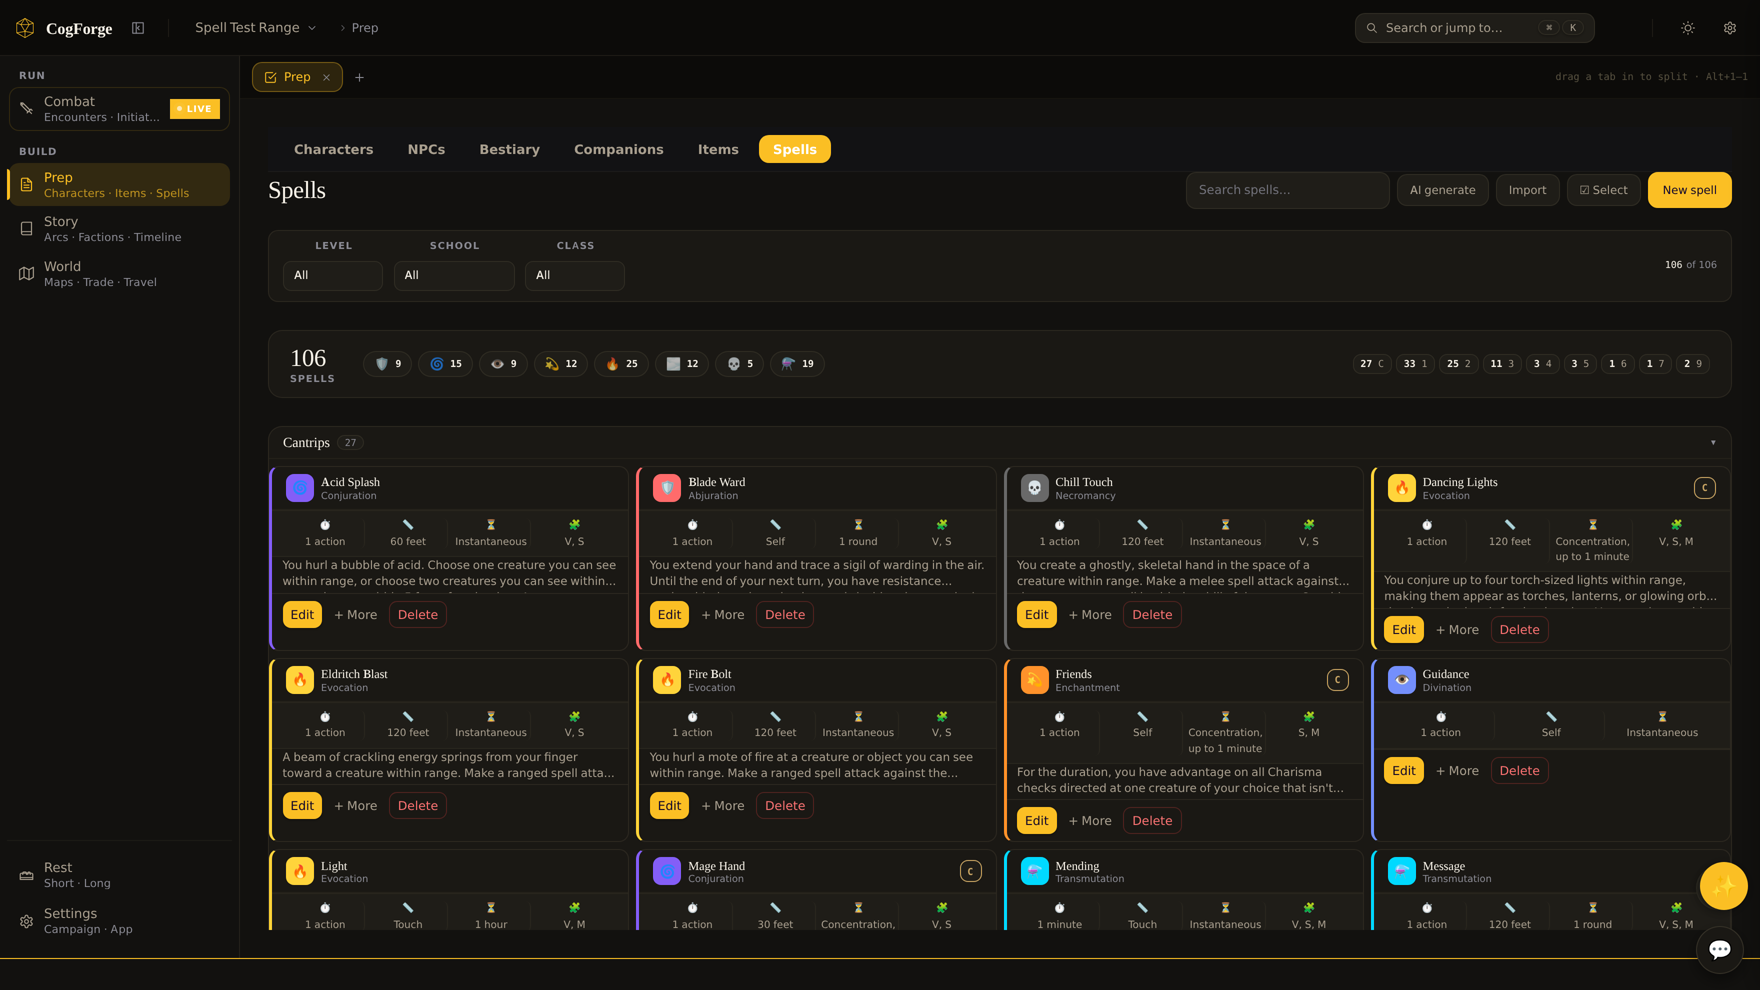The height and width of the screenshot is (990, 1760).
Task: Filter by Divination eye chip 9
Action: (503, 364)
